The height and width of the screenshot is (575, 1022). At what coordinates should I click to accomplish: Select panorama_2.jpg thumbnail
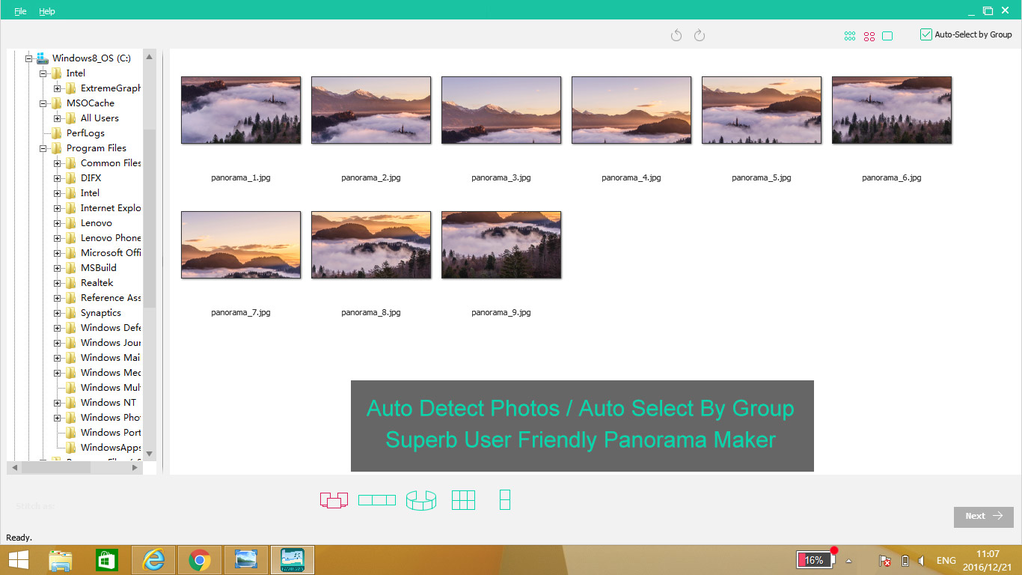click(371, 110)
